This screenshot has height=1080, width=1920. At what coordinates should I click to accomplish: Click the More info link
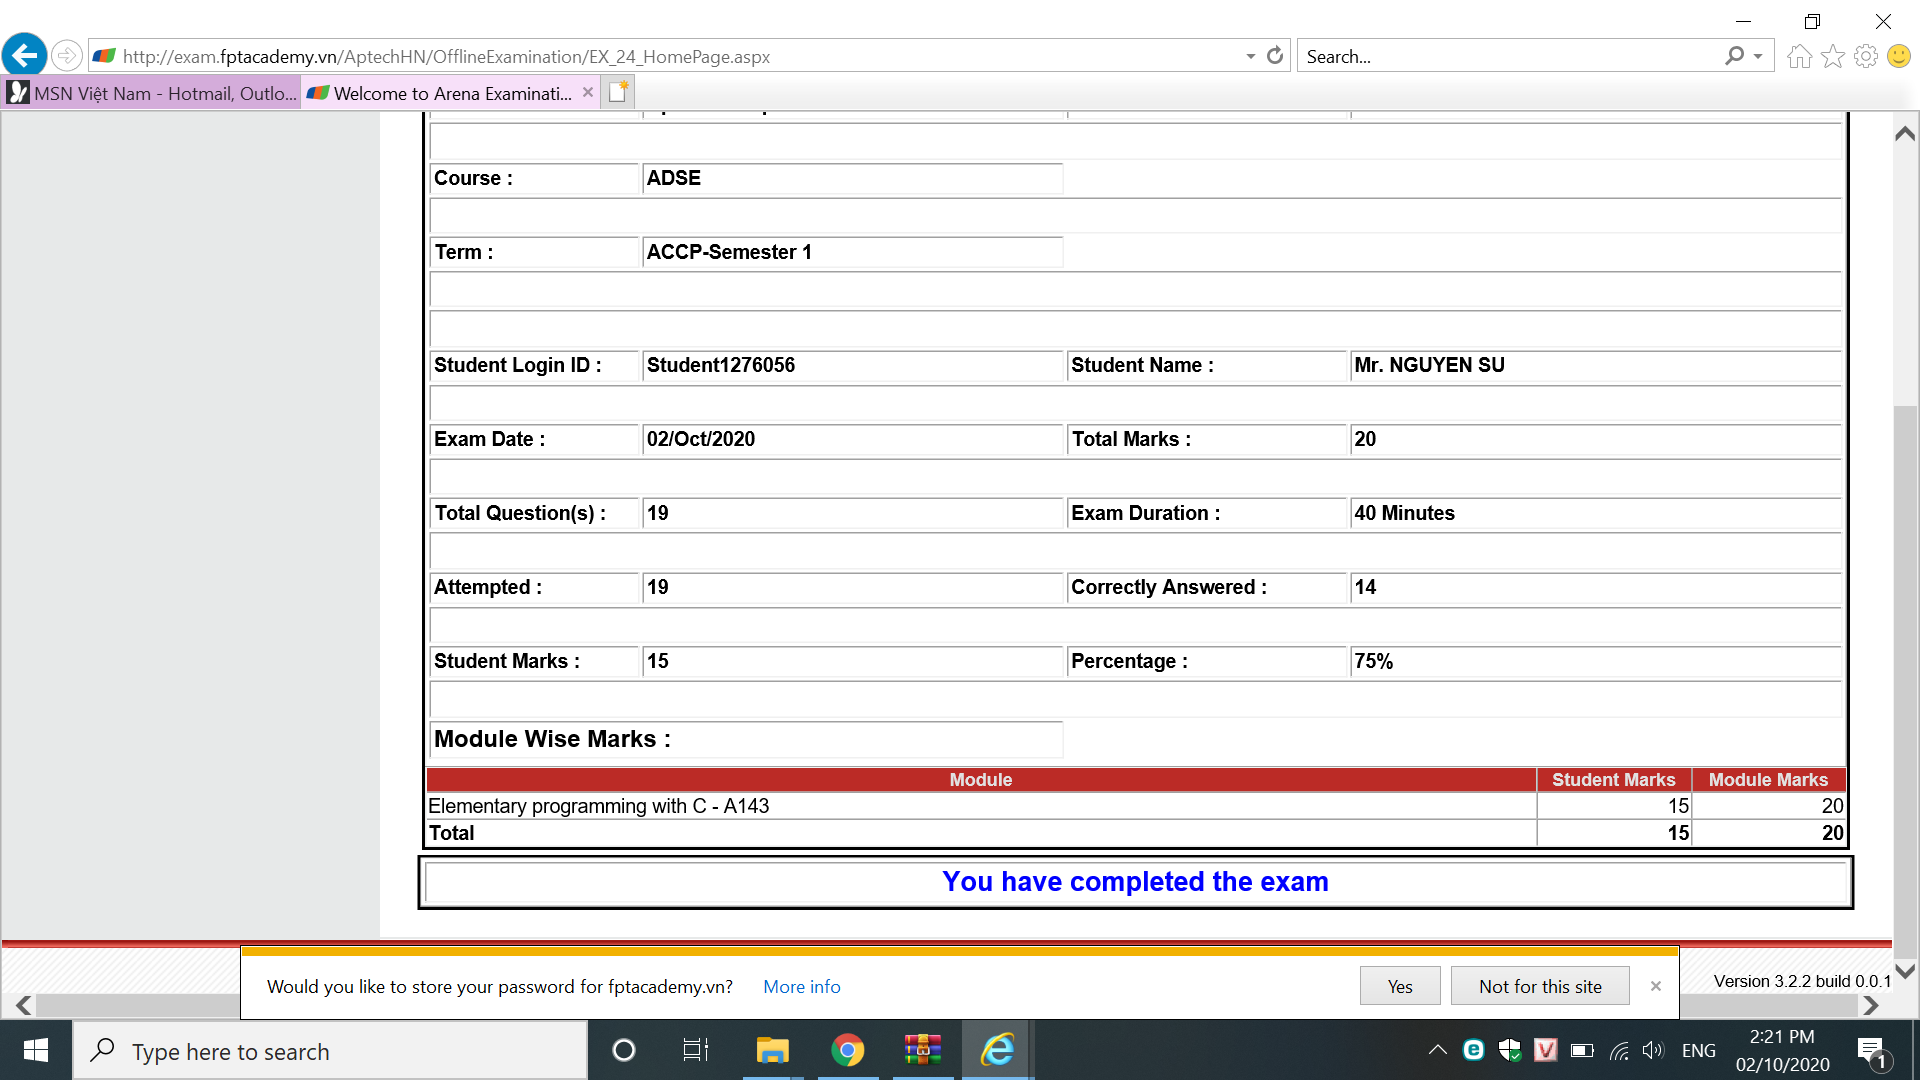801,987
